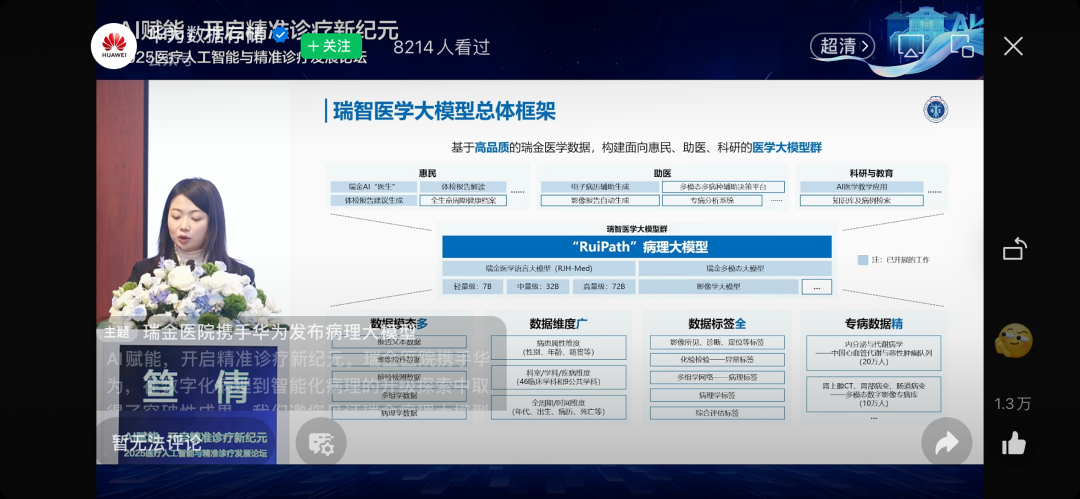Image resolution: width=1080 pixels, height=499 pixels.
Task: Tap the 主题 topic tag
Action: (116, 333)
